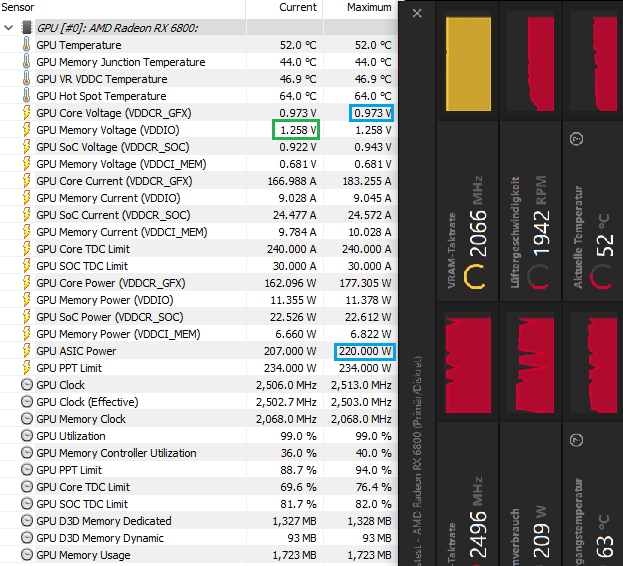623x566 pixels.
Task: Click clock icon for GPU Clock row
Action: point(27,385)
